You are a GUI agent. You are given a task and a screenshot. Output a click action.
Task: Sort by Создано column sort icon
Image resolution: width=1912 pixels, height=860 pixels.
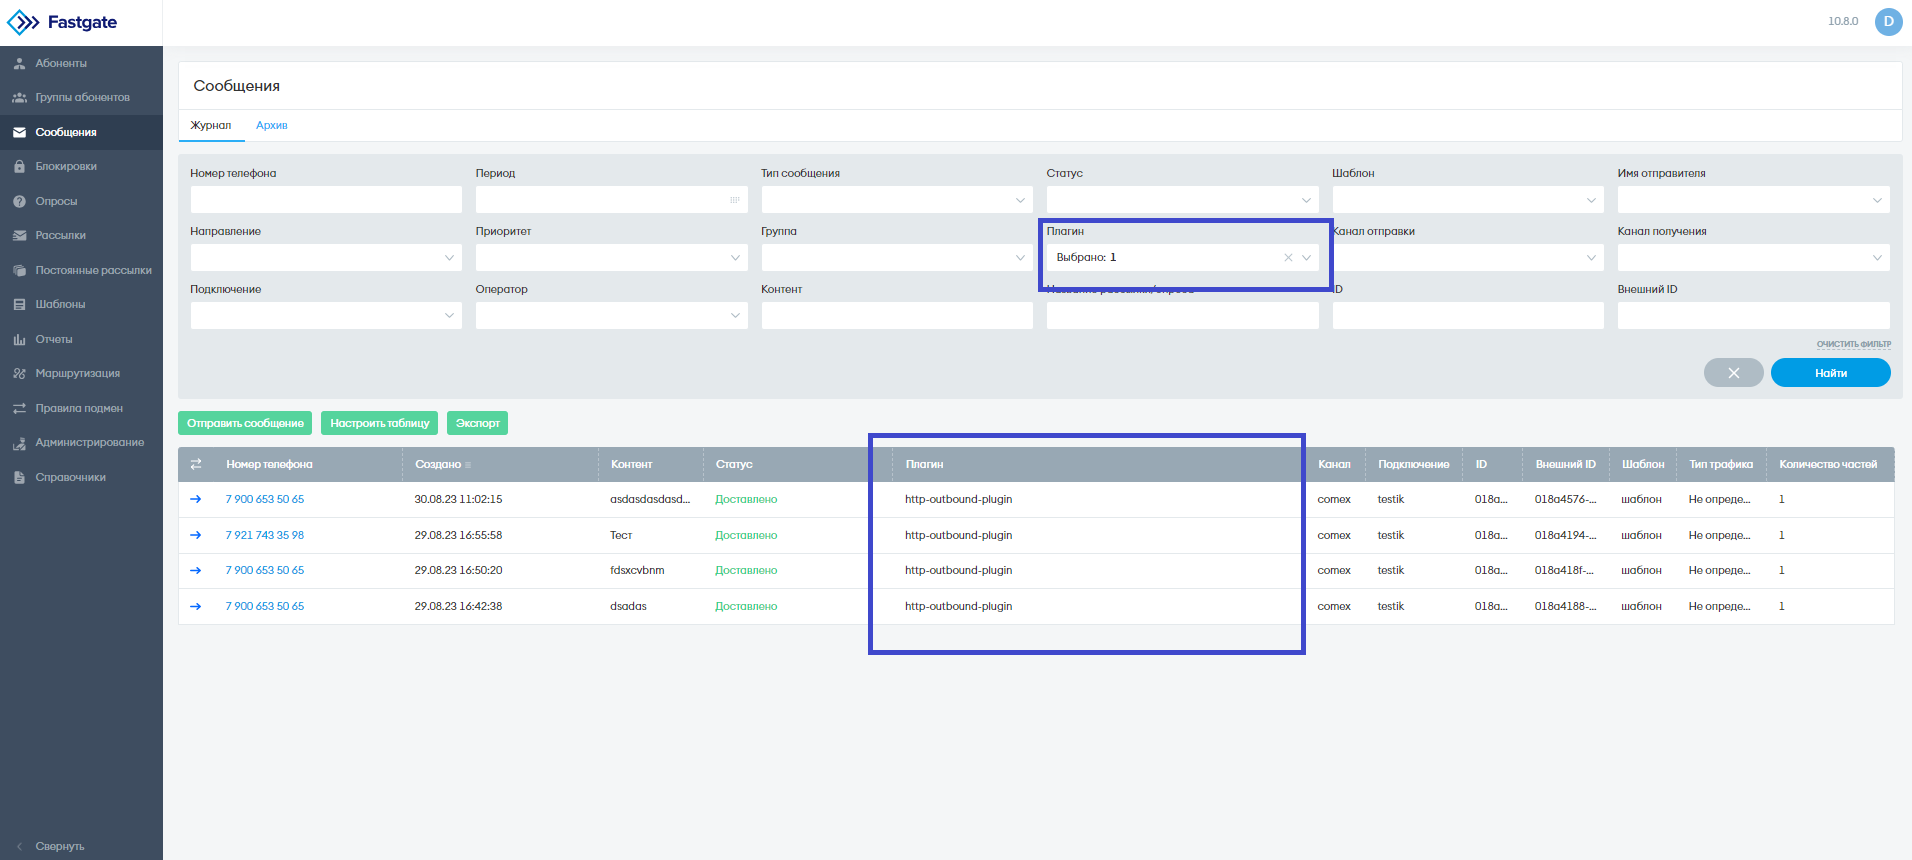(x=468, y=465)
